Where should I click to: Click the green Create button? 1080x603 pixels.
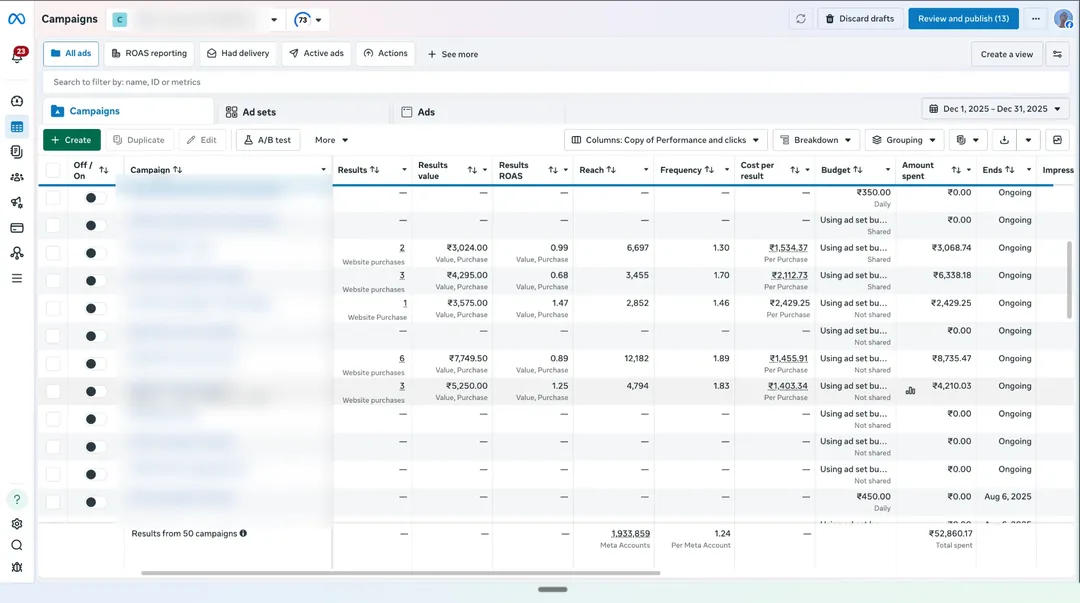[x=72, y=140]
